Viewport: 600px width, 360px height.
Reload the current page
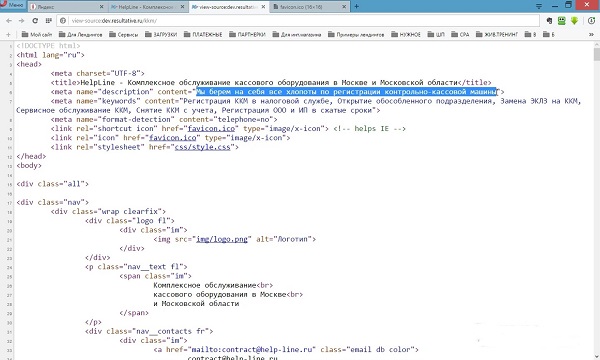click(35, 21)
